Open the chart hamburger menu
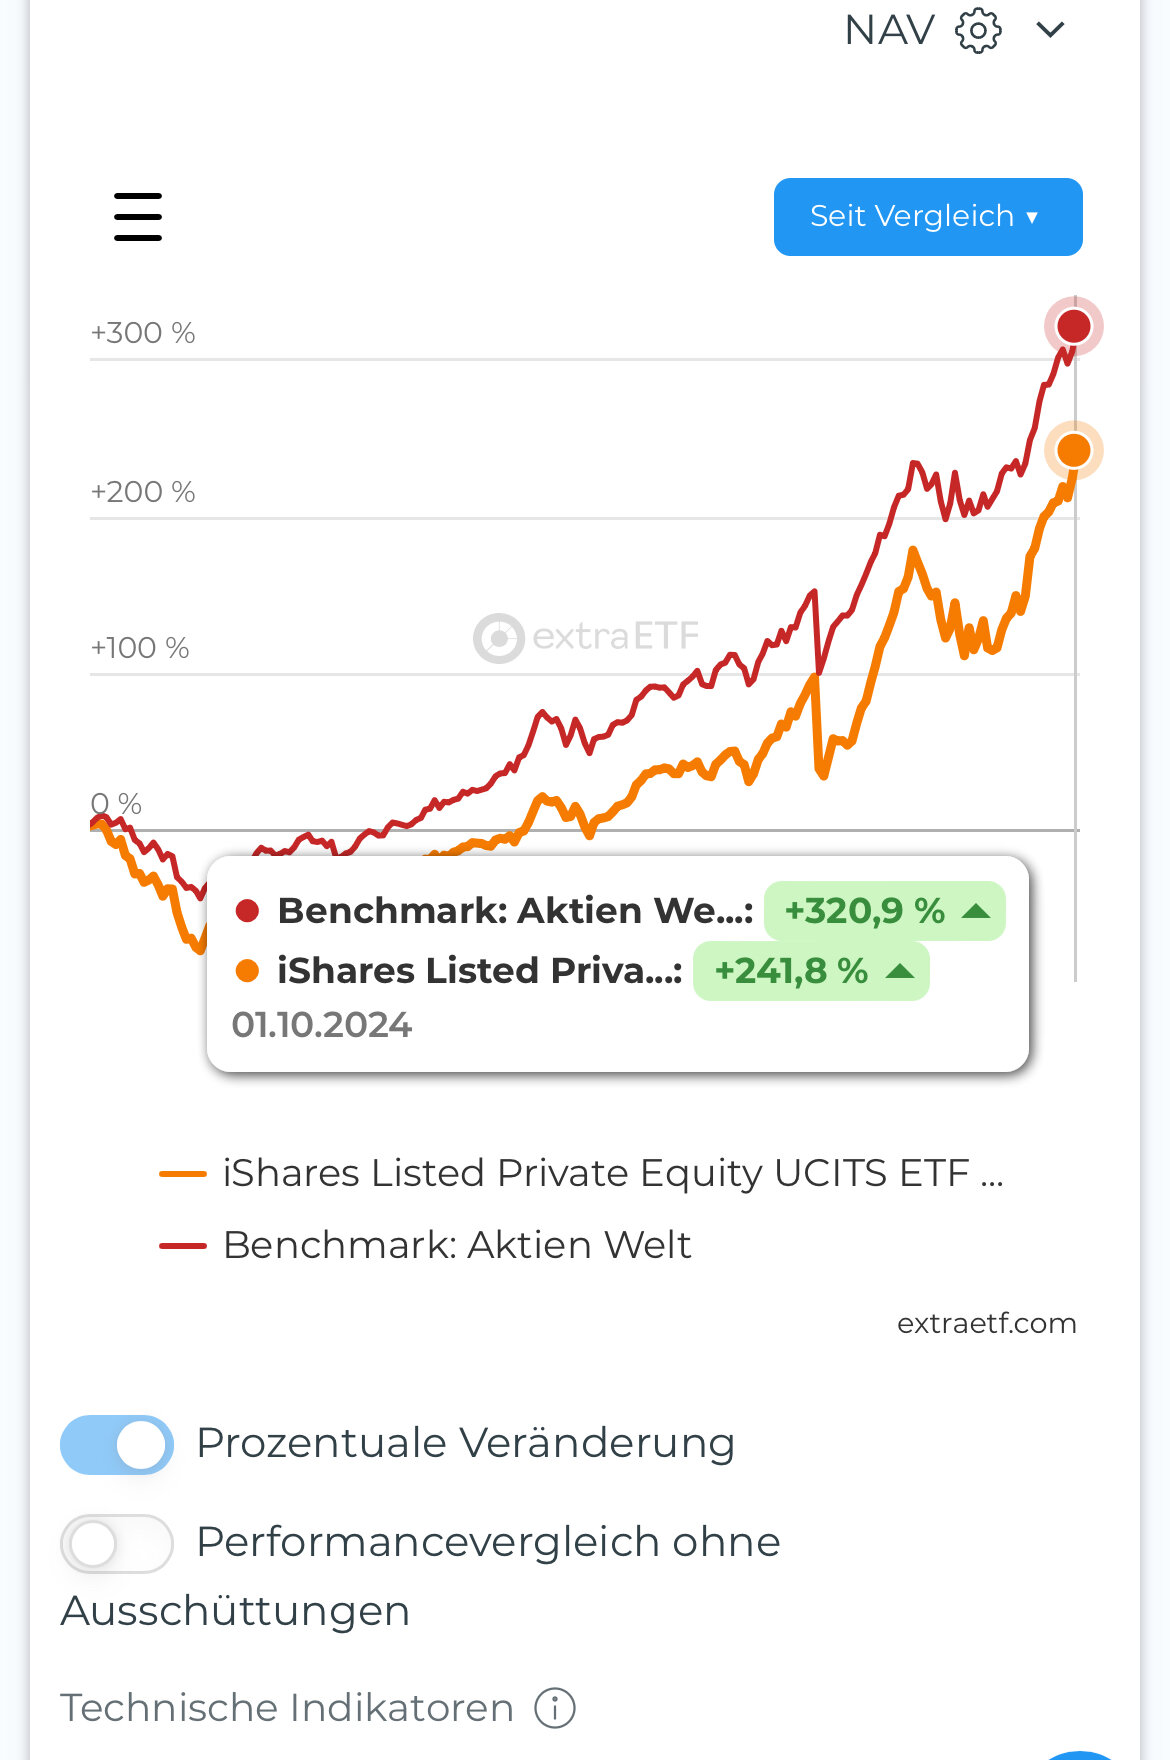Viewport: 1170px width, 1760px height. click(138, 217)
